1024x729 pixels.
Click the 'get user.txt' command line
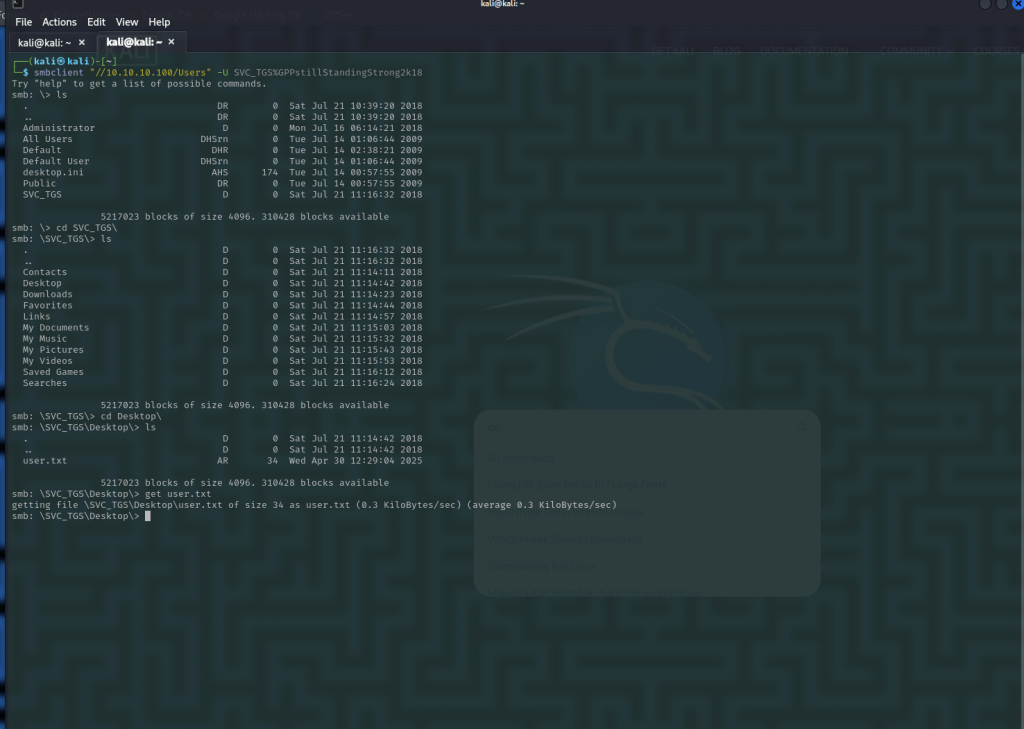pyautogui.click(x=178, y=494)
